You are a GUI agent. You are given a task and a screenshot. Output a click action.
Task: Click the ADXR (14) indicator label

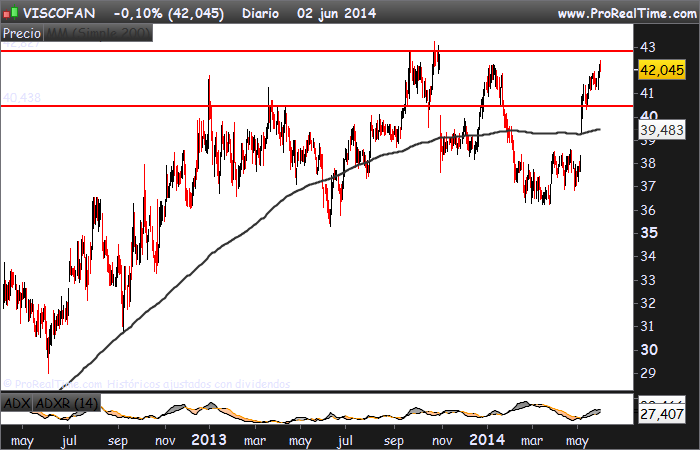click(67, 403)
